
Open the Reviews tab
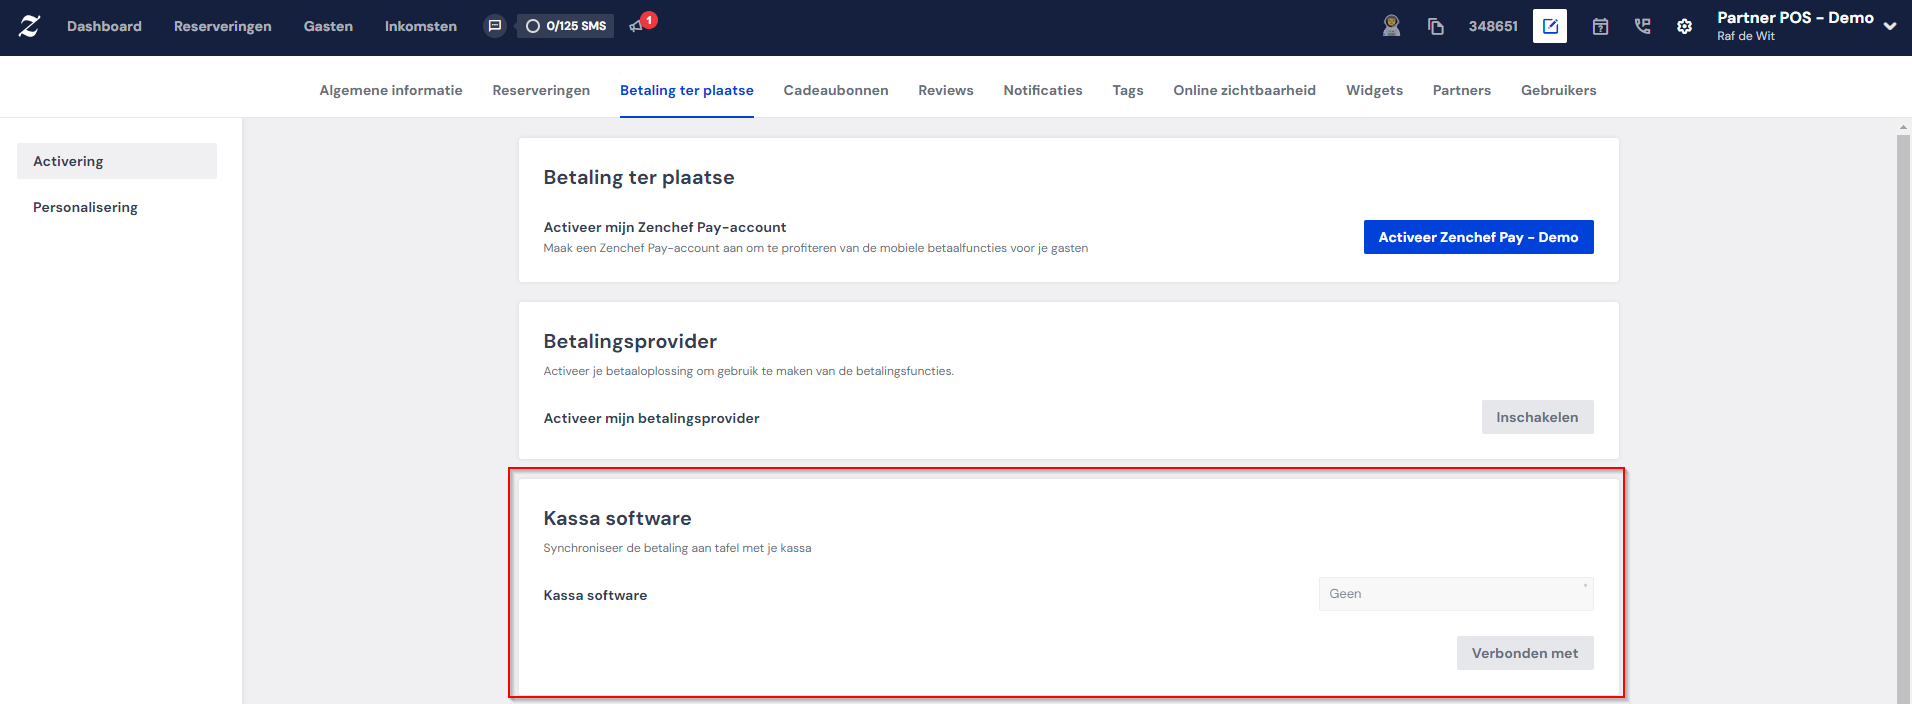946,90
